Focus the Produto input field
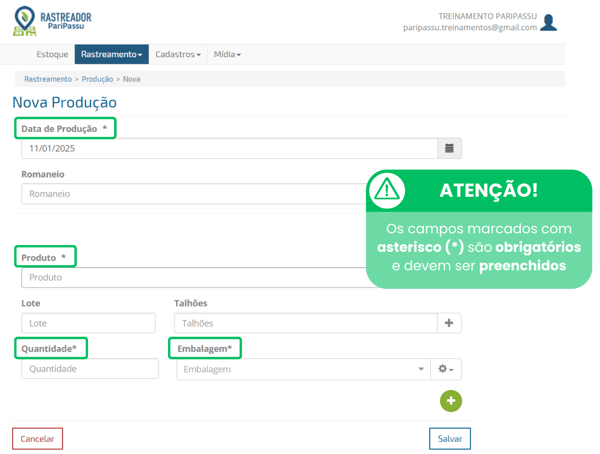 pyautogui.click(x=194, y=277)
